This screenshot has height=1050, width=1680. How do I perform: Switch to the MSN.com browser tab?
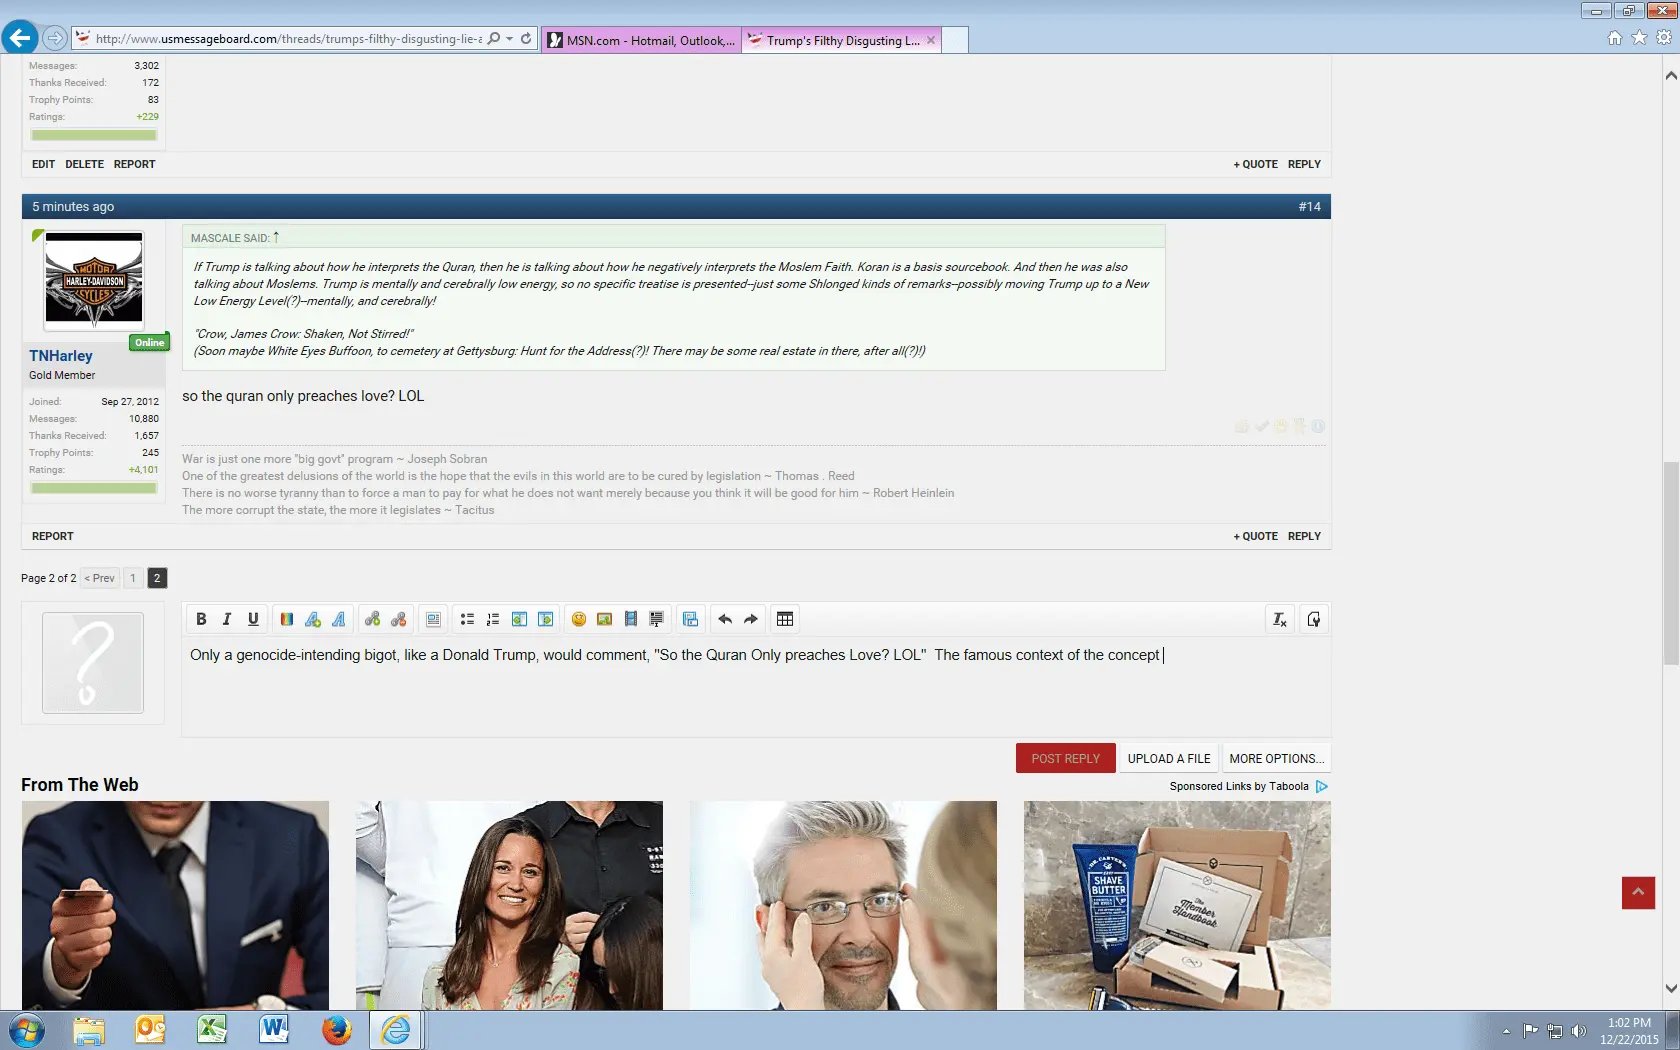coord(641,40)
